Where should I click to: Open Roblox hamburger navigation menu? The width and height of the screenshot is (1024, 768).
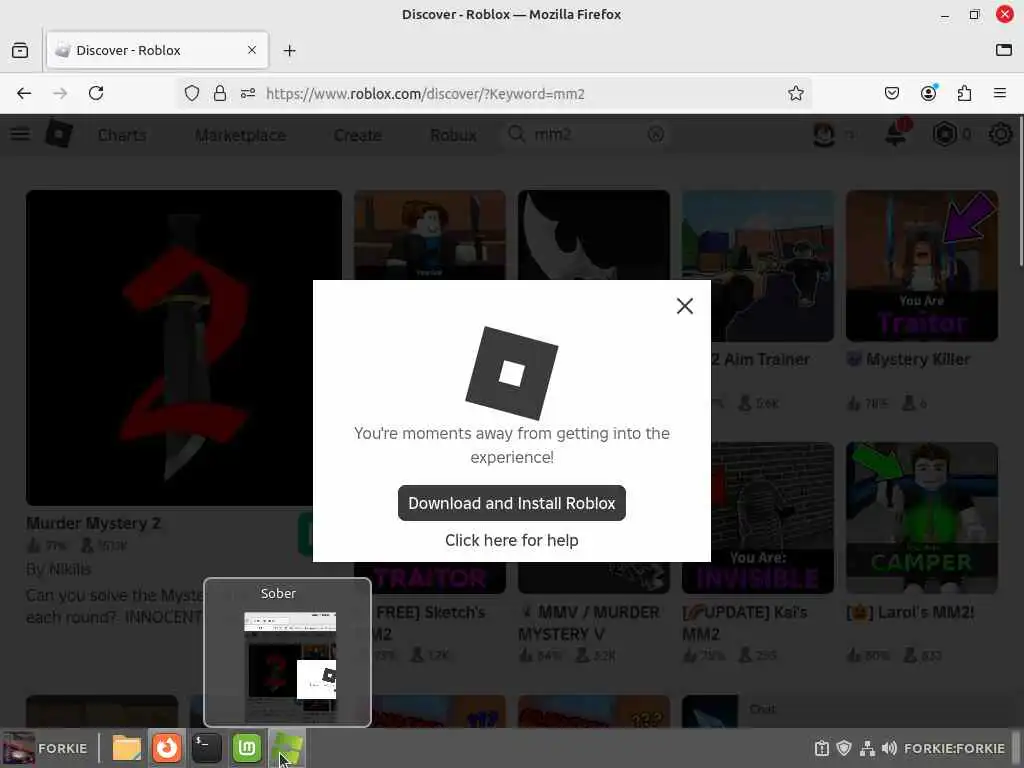[x=20, y=135]
